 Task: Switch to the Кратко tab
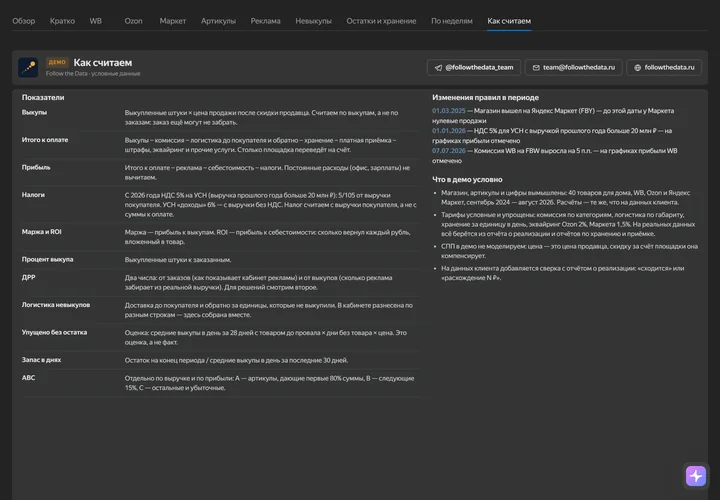pyautogui.click(x=62, y=21)
